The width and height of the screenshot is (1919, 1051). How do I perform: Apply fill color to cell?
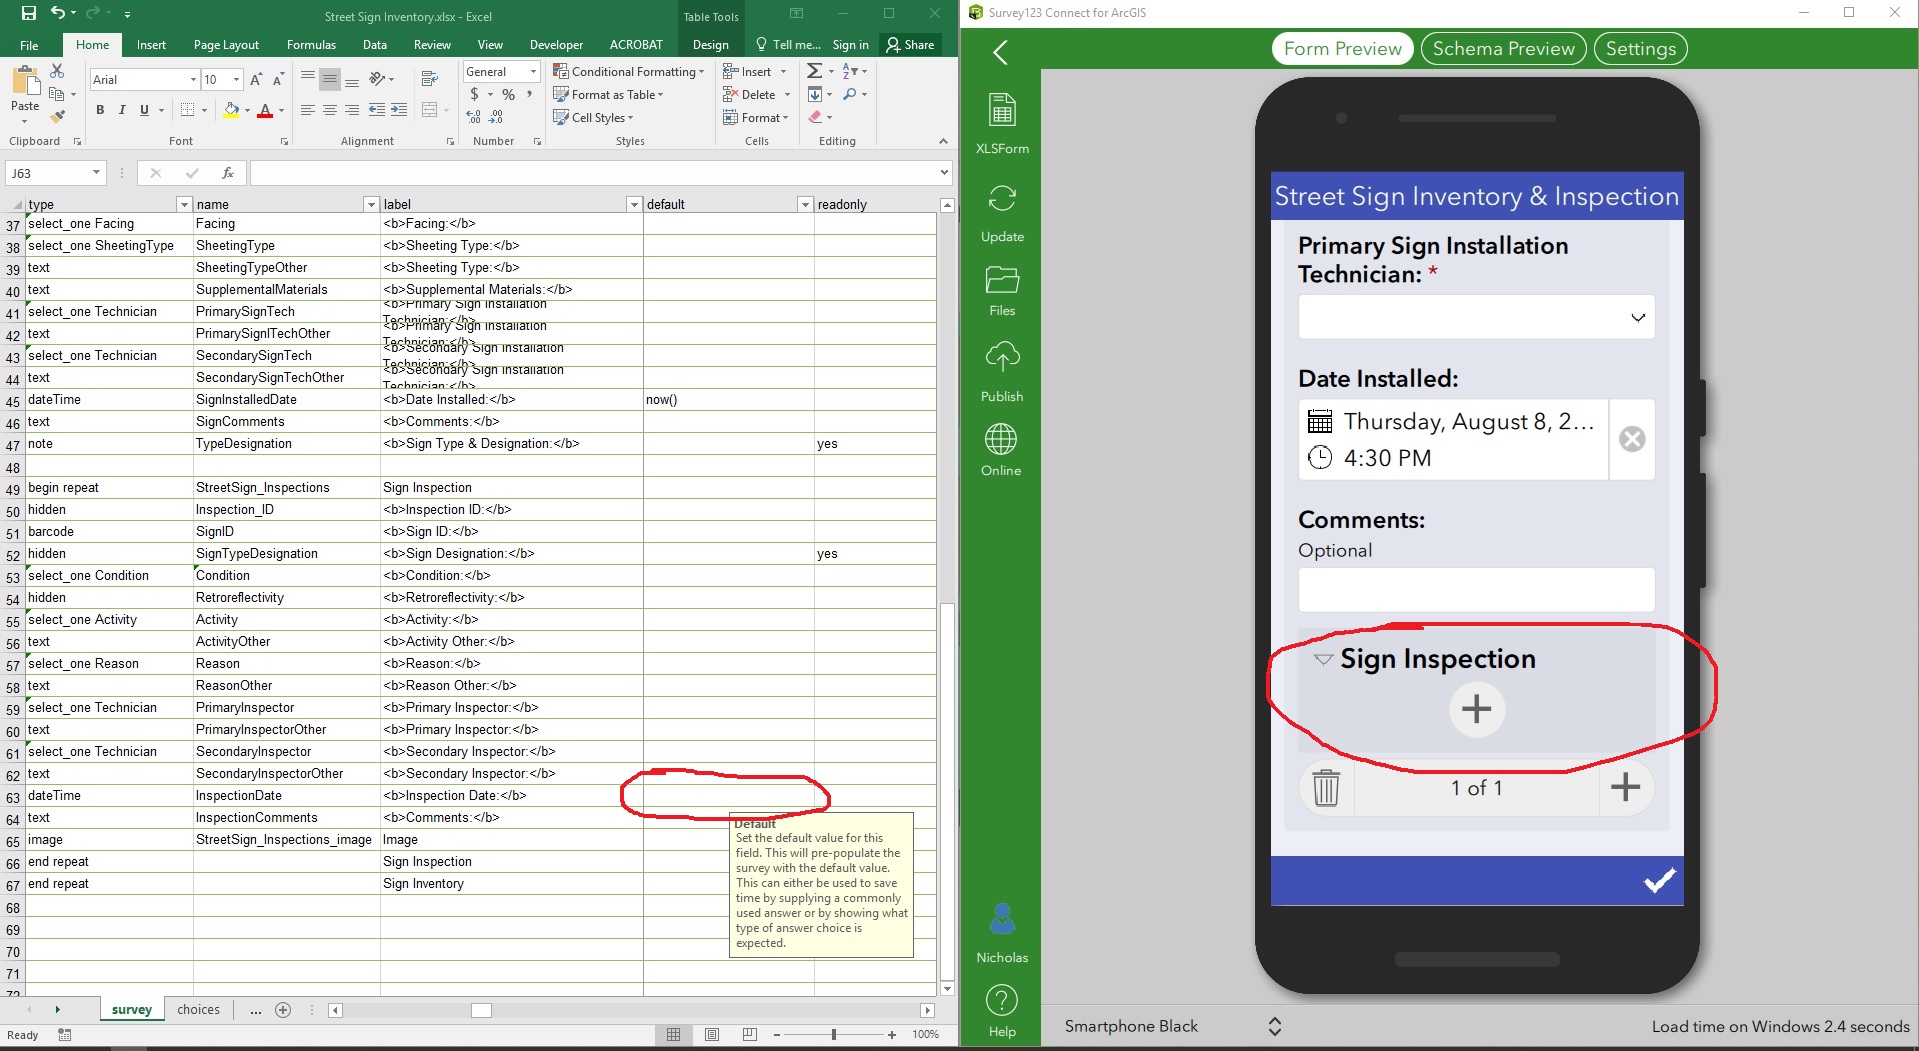231,110
